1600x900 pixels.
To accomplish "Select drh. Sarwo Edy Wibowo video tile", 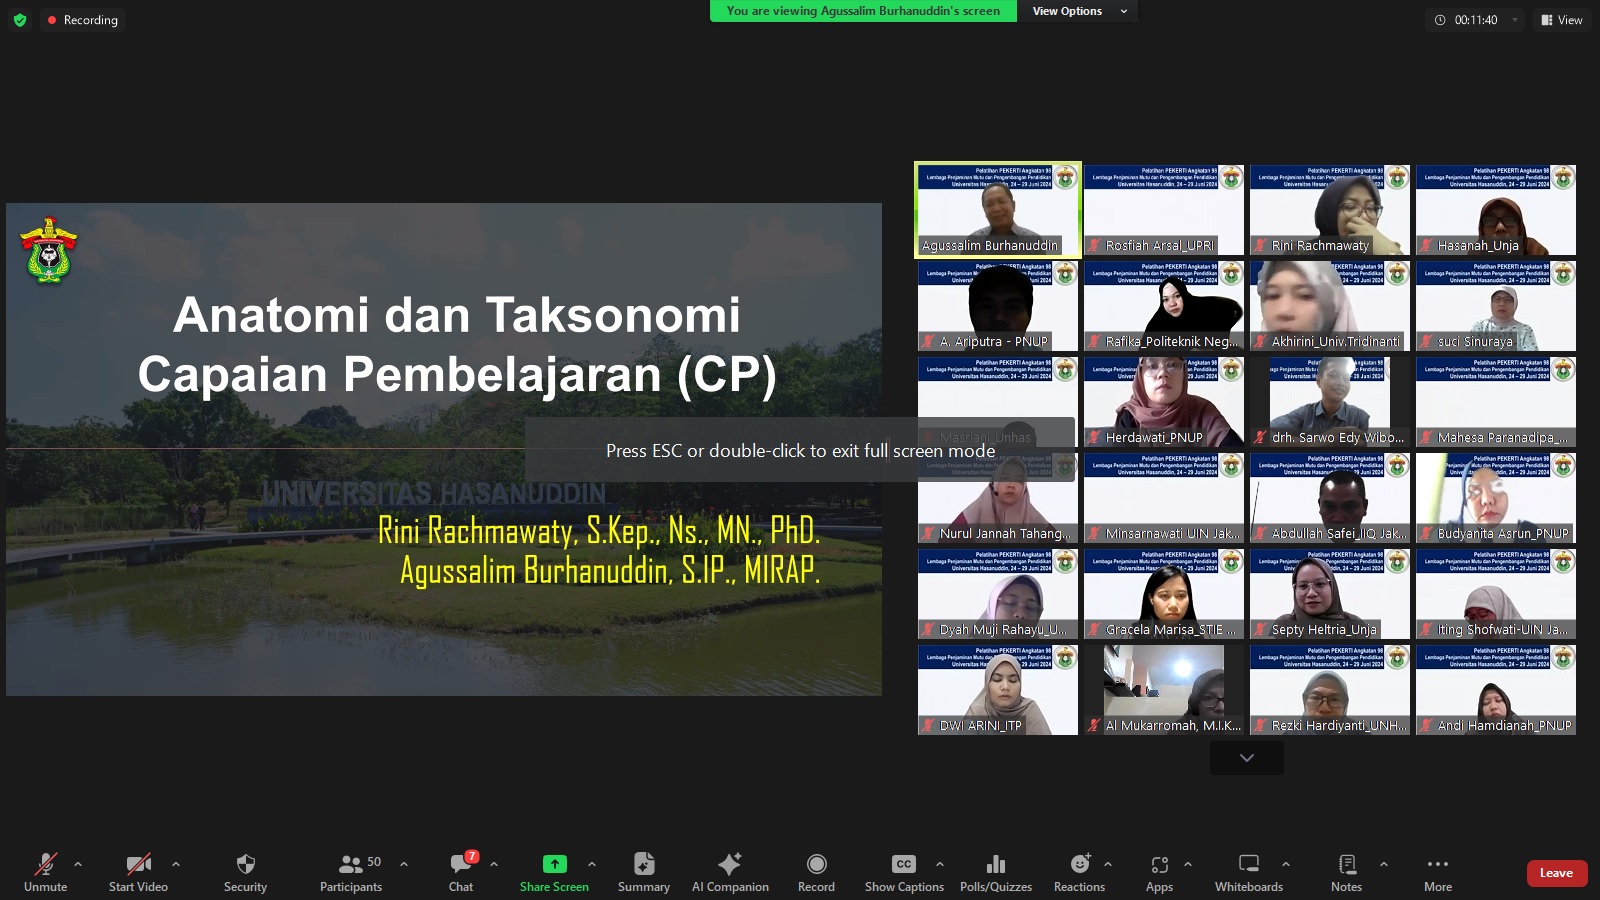I will point(1330,402).
